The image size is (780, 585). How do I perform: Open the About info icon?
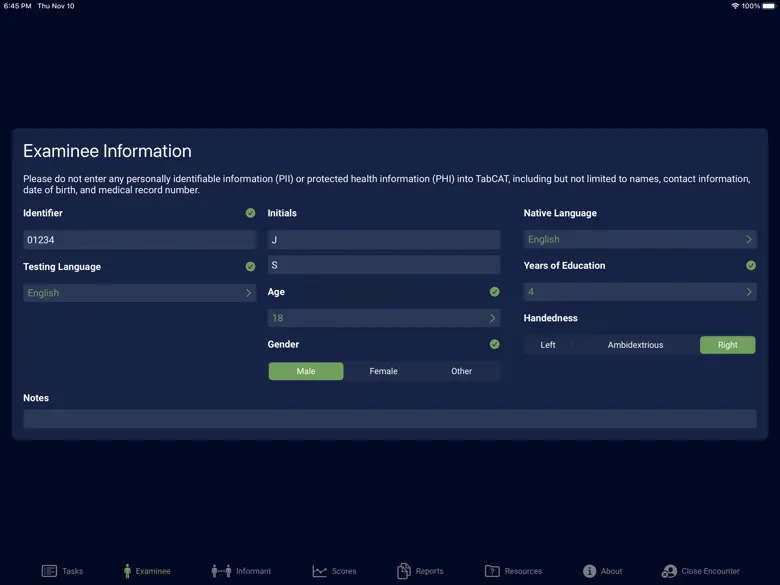point(589,571)
